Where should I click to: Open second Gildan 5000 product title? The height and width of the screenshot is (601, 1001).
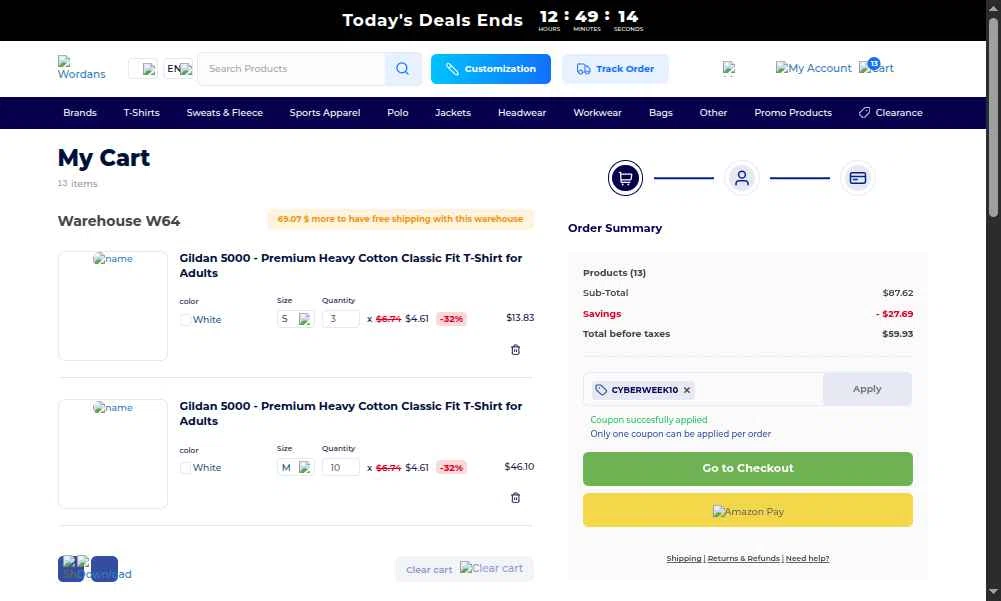click(350, 414)
